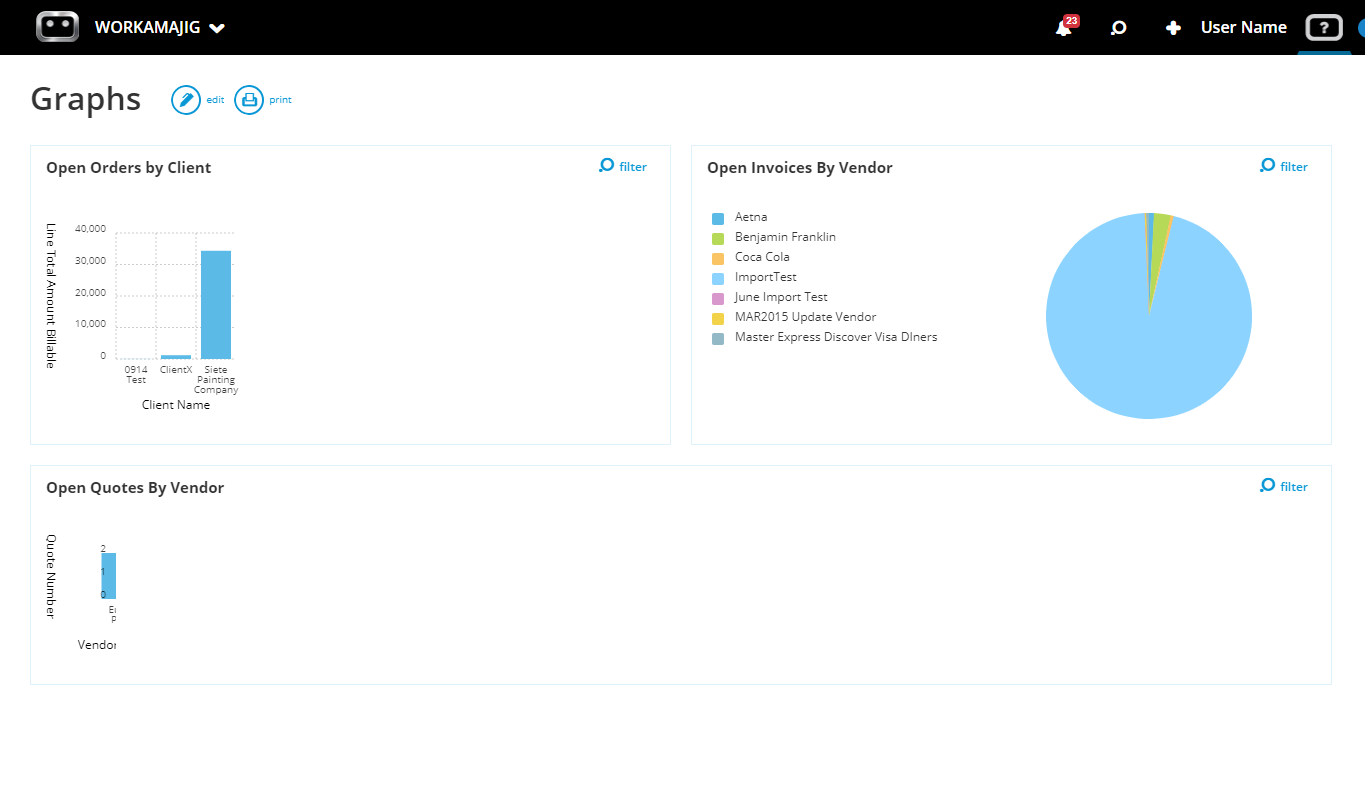Viewport: 1365px width, 808px height.
Task: Click the ImportTest legend swatch
Action: click(x=718, y=278)
